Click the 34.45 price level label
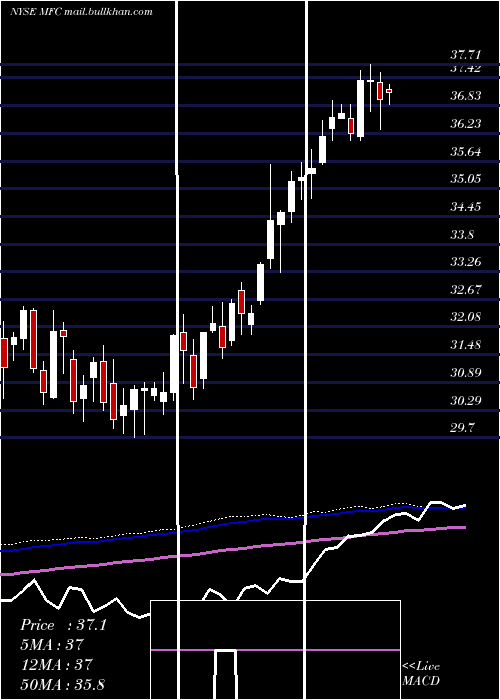This screenshot has width=500, height=700. point(466,207)
